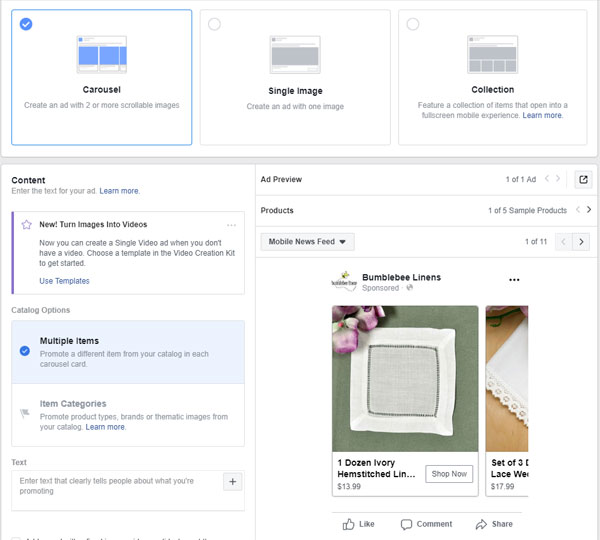Click the ivory hemstitched napkin product image
Image resolution: width=600 pixels, height=540 pixels.
click(405, 378)
